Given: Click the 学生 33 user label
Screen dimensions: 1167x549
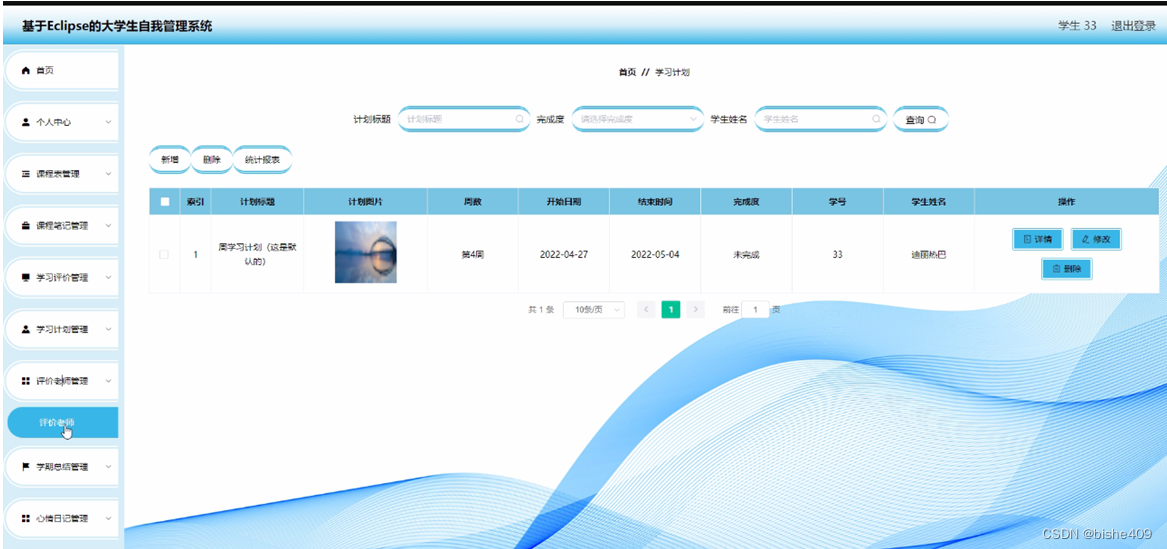Looking at the screenshot, I should (1077, 25).
